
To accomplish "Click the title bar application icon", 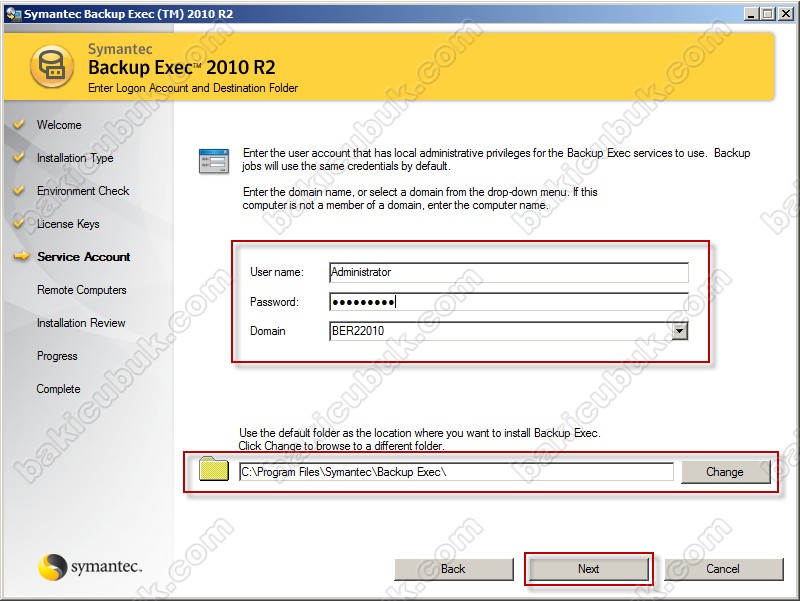I will 13,14.
